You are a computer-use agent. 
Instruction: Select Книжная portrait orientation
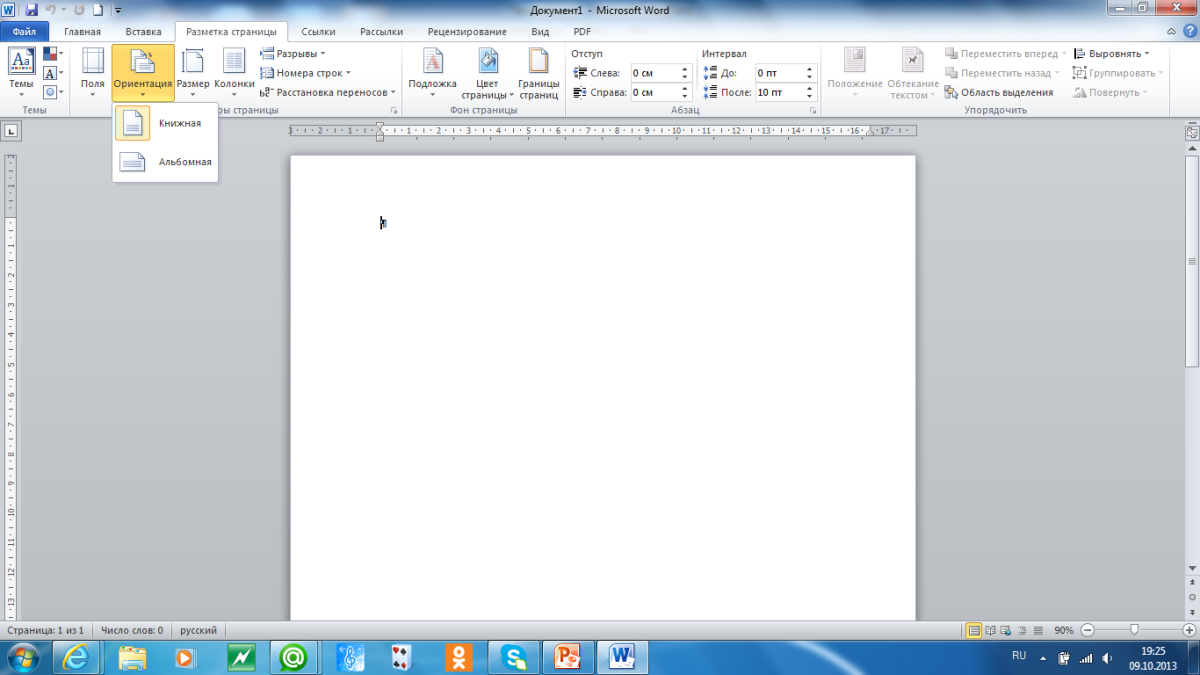[165, 123]
